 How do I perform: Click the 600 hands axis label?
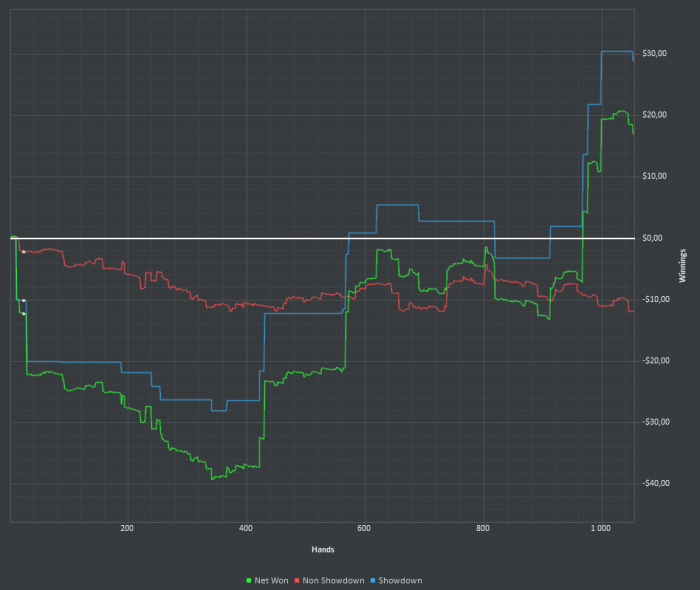[364, 528]
